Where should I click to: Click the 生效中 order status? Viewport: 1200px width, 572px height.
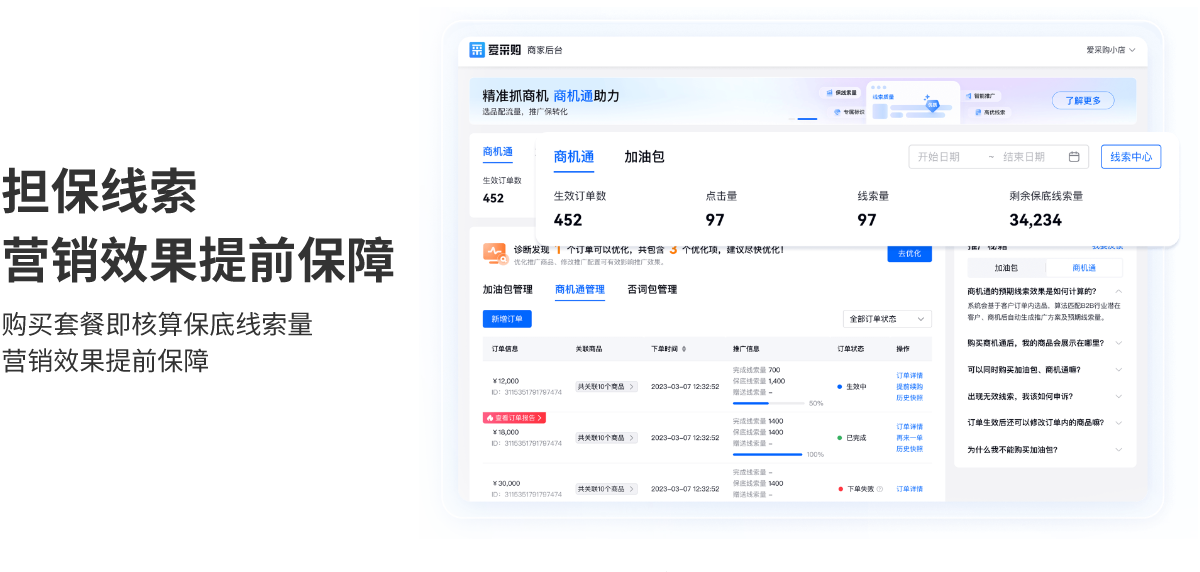click(x=852, y=386)
